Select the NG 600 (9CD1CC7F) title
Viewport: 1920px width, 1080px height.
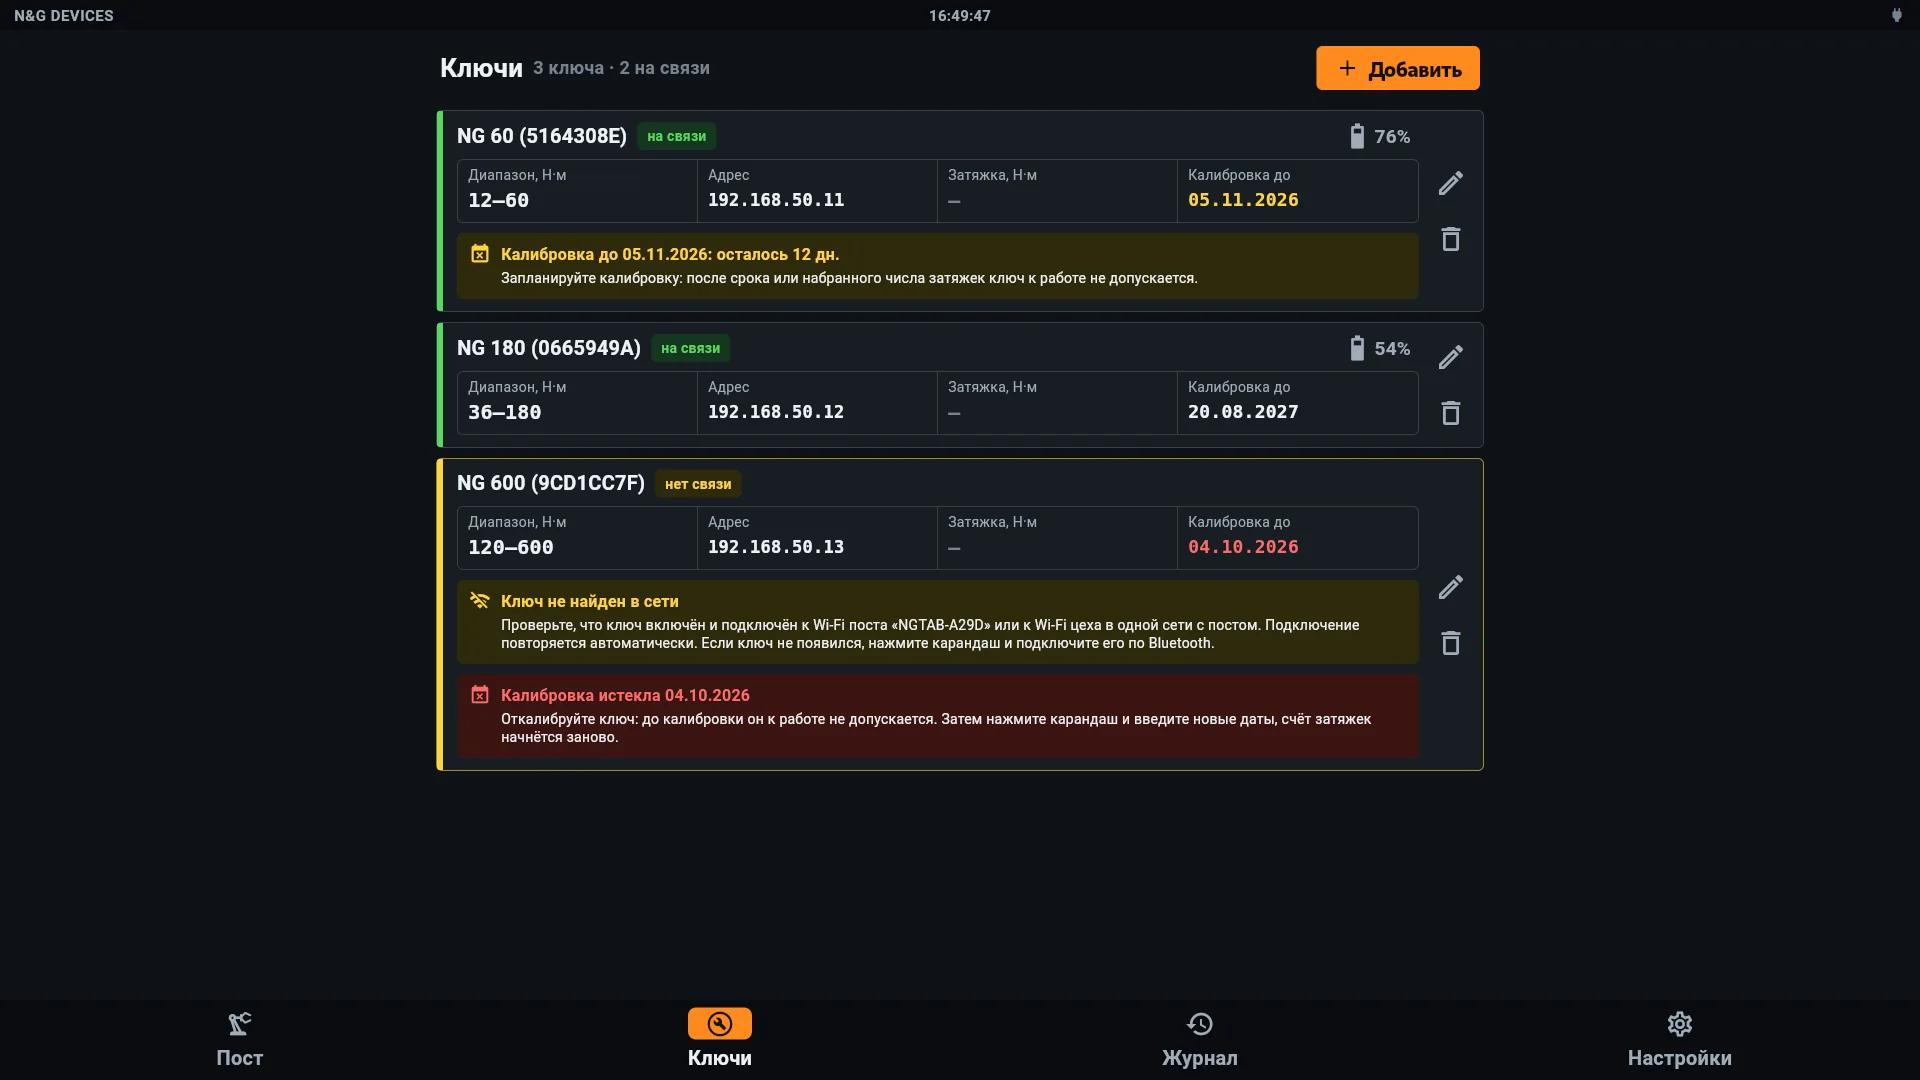tap(551, 483)
